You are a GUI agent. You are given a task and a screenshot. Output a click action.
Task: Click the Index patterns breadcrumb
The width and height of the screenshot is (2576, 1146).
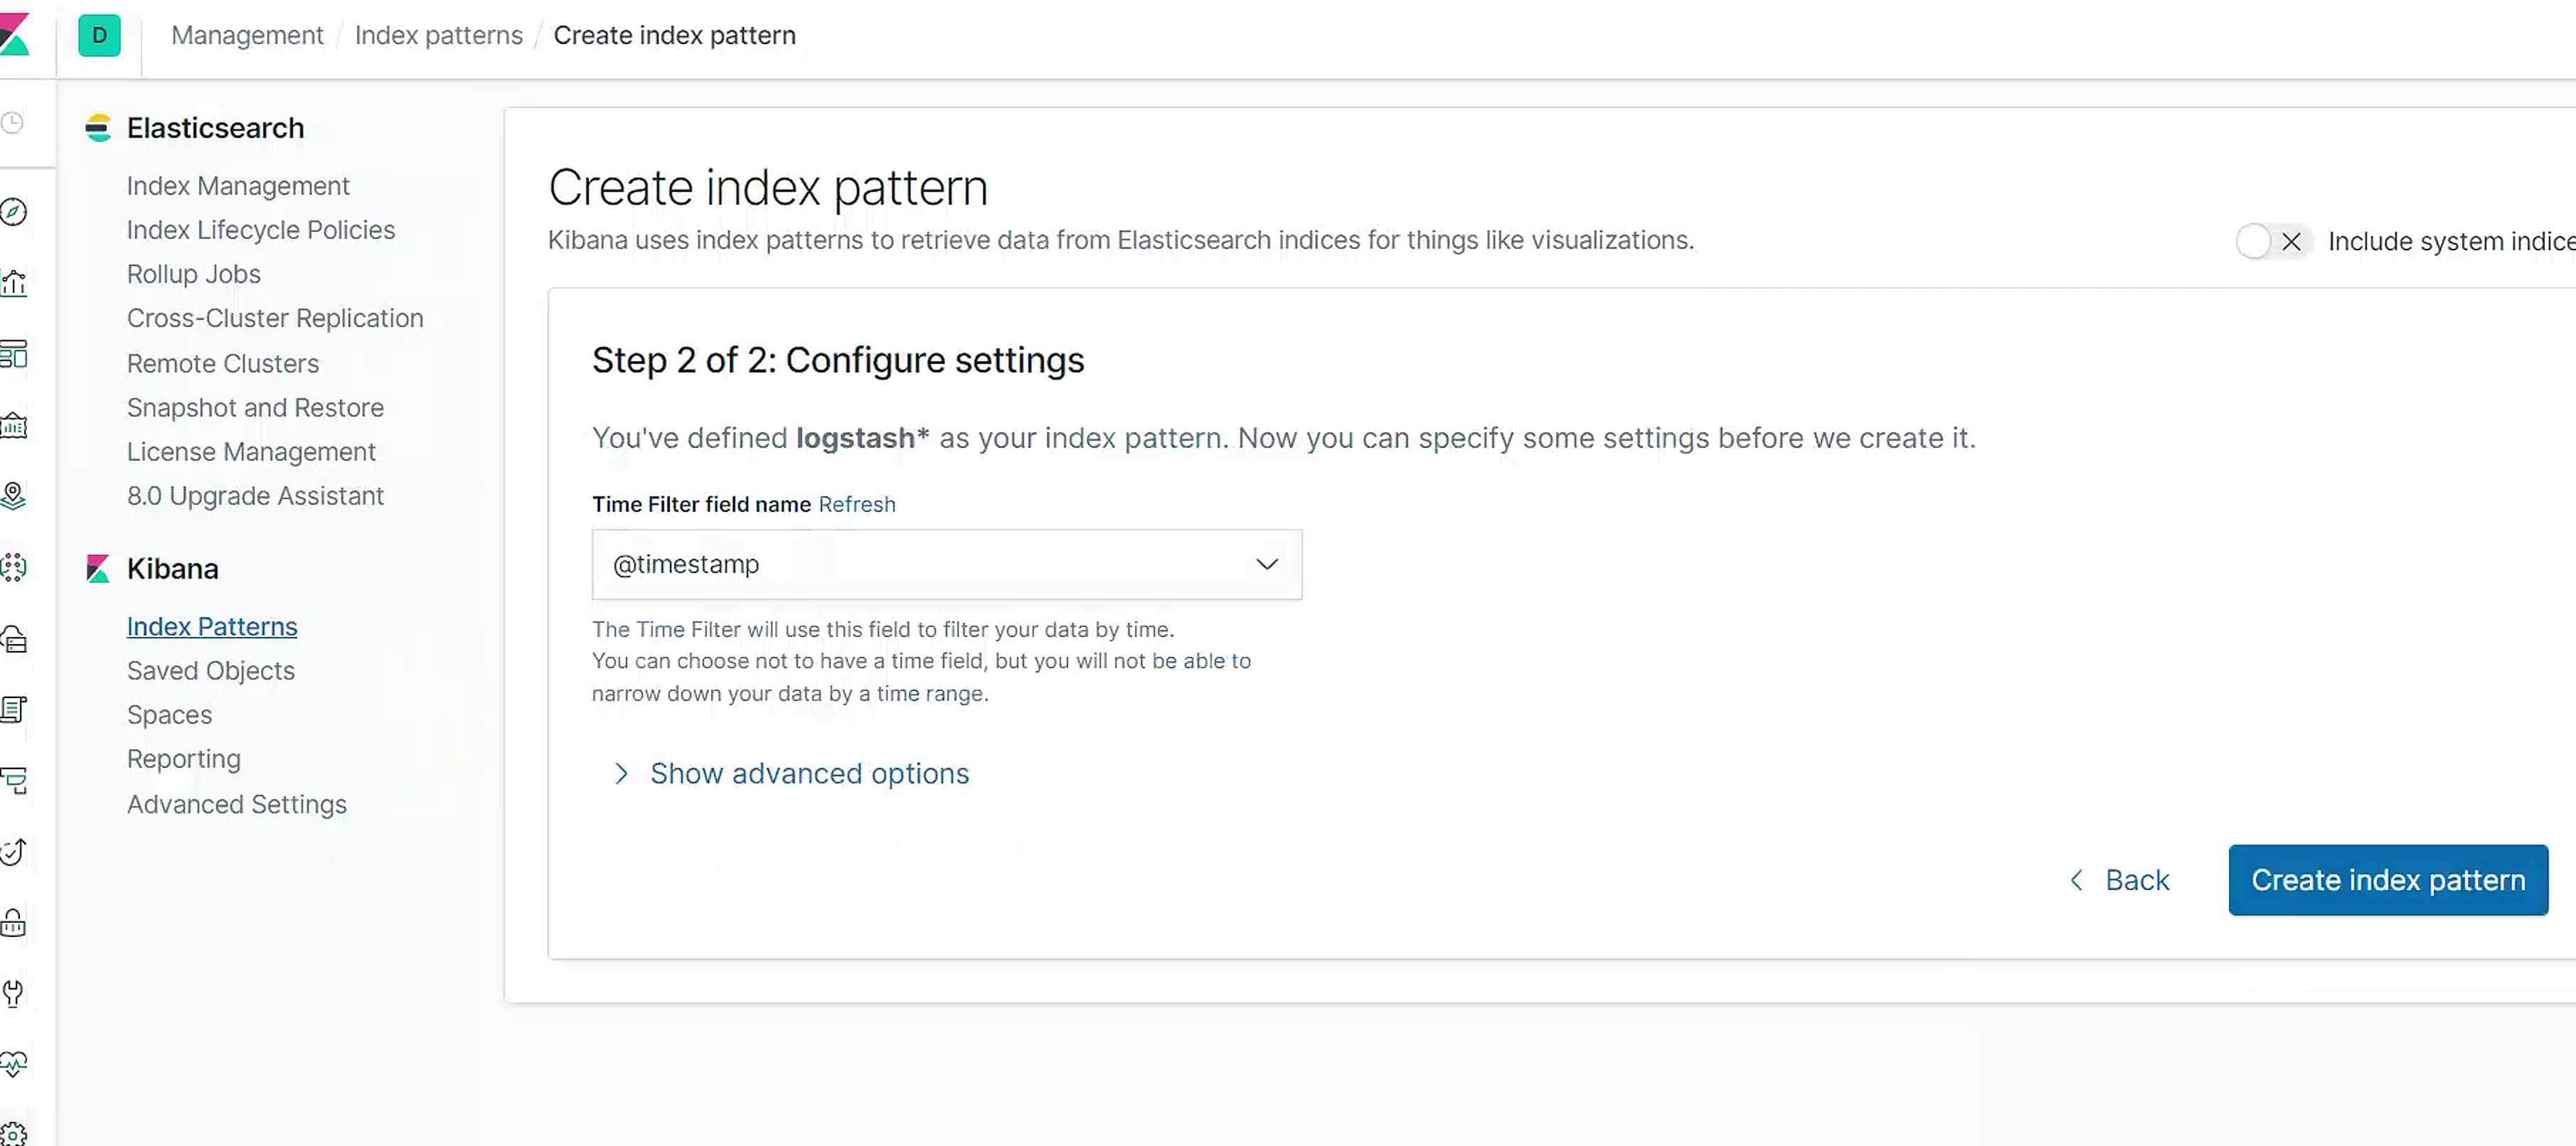[438, 35]
